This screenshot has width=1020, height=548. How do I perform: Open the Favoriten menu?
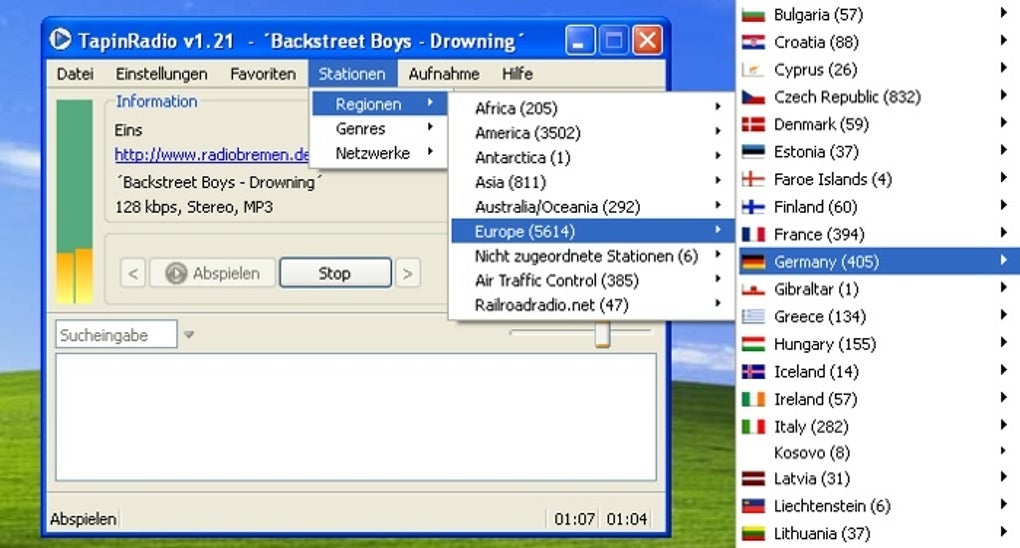[263, 74]
